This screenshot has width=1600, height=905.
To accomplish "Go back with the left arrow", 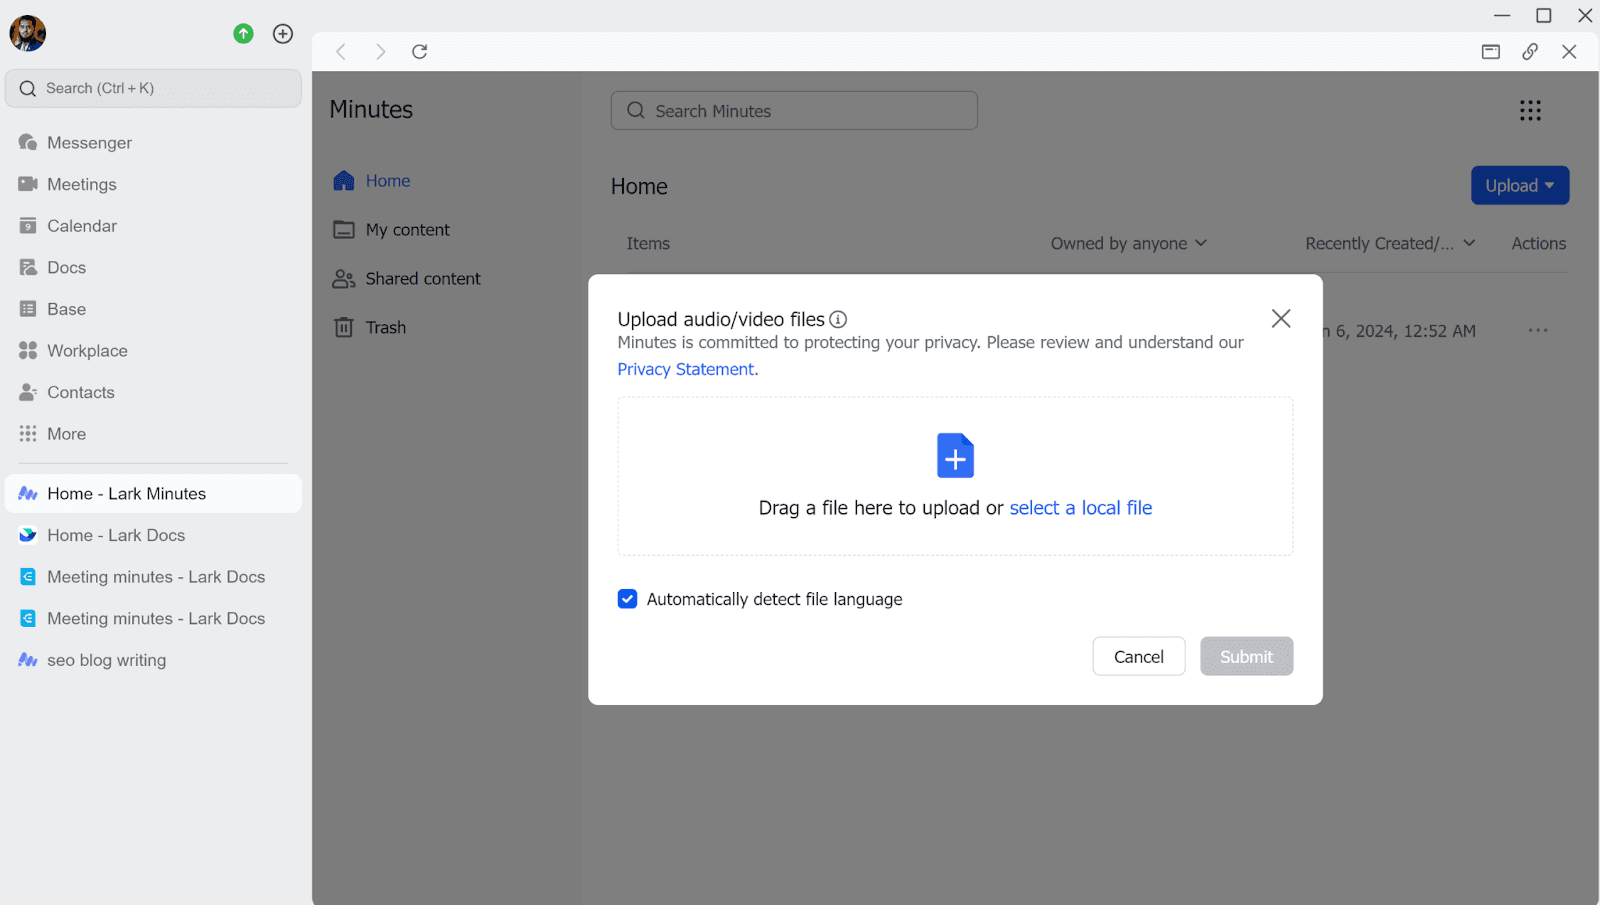I will pyautogui.click(x=341, y=52).
